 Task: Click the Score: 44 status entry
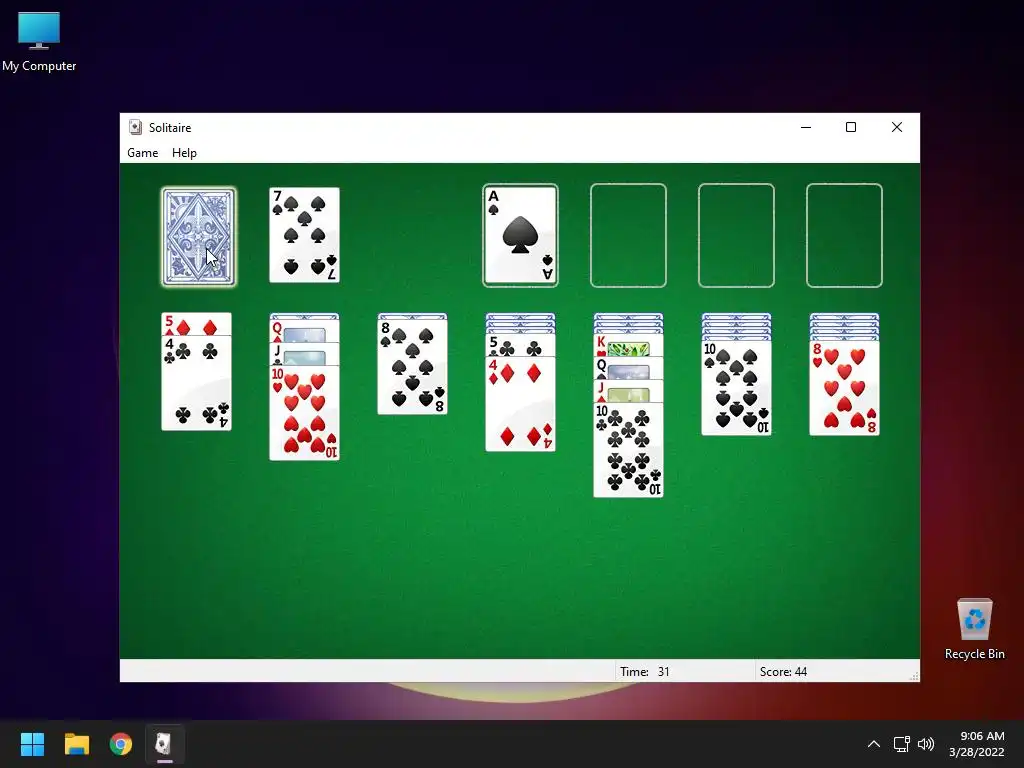click(x=783, y=671)
